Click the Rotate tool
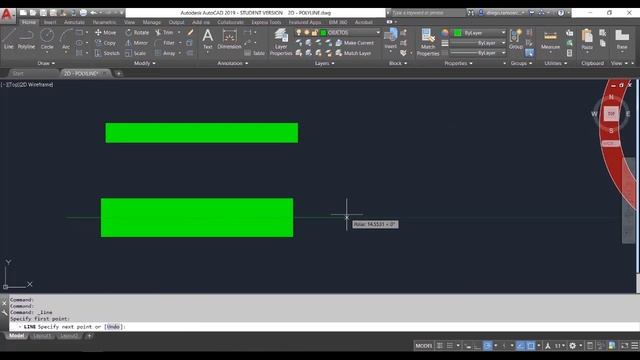The width and height of the screenshot is (640, 360). click(137, 32)
